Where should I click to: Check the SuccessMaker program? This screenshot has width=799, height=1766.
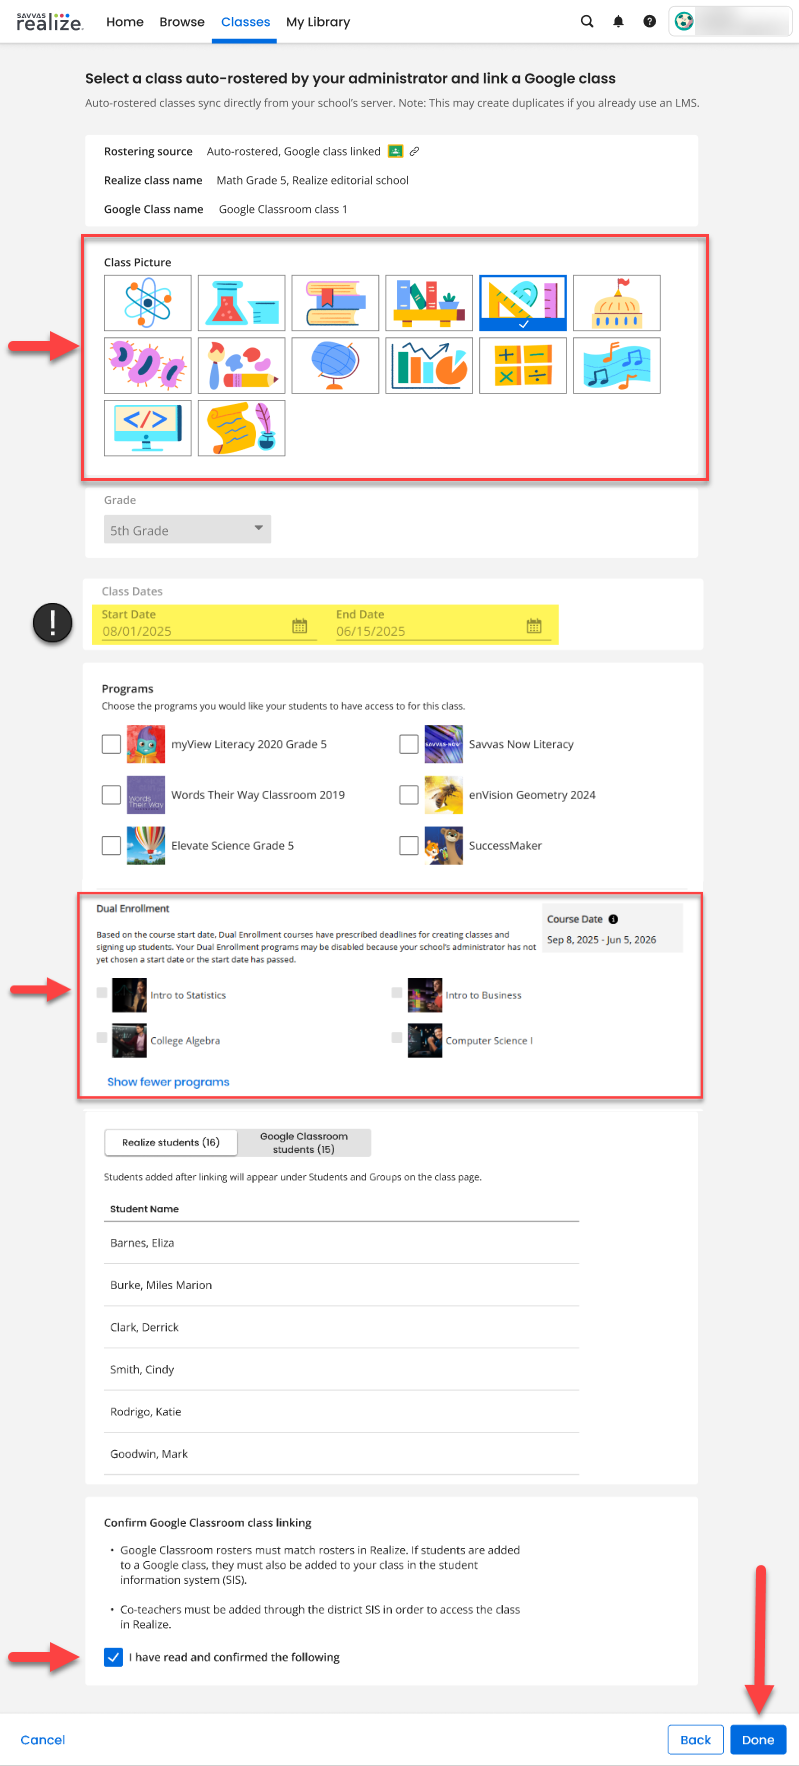coord(409,846)
